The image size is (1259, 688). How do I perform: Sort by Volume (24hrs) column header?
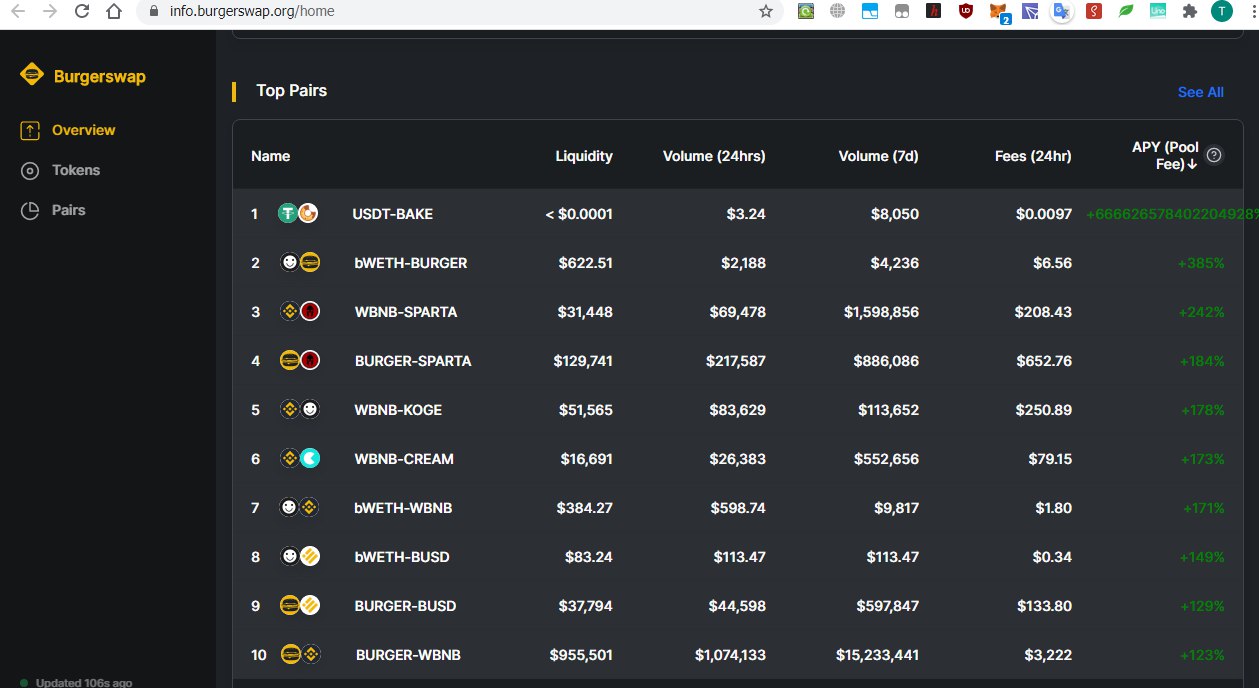click(714, 156)
